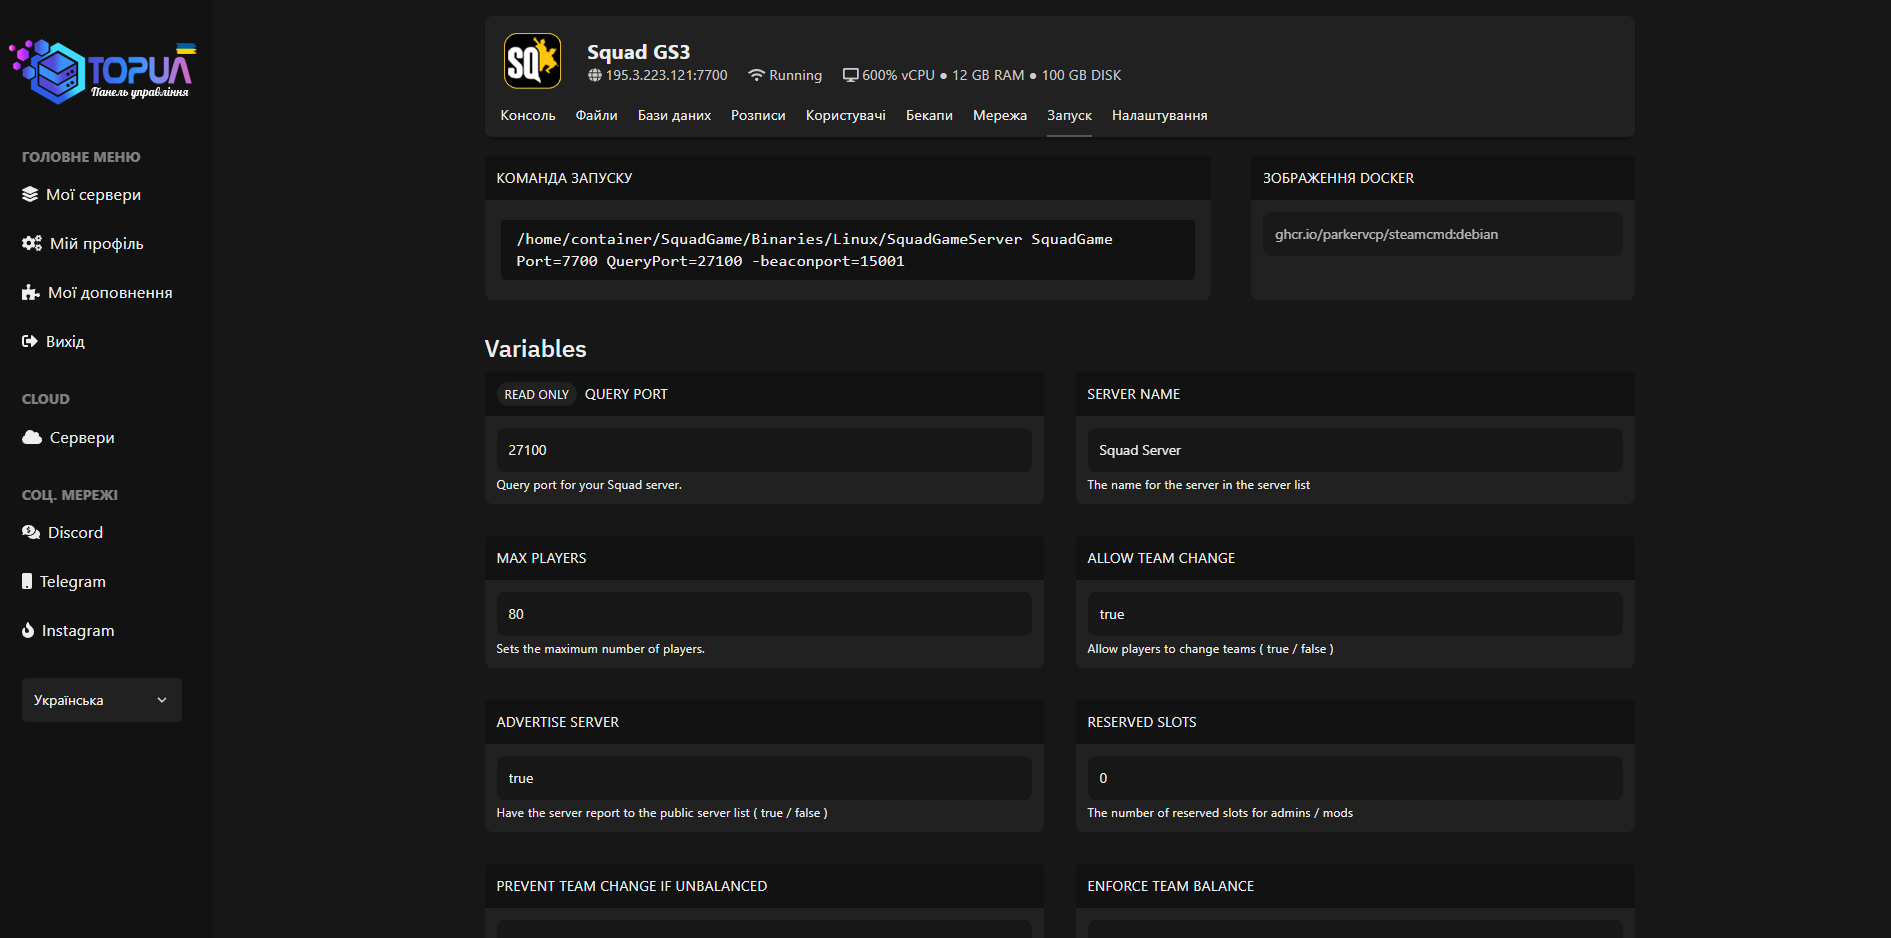Screen dimensions: 1891x938
Task: Click the gears icon next to Мій профіль
Action: [32, 243]
